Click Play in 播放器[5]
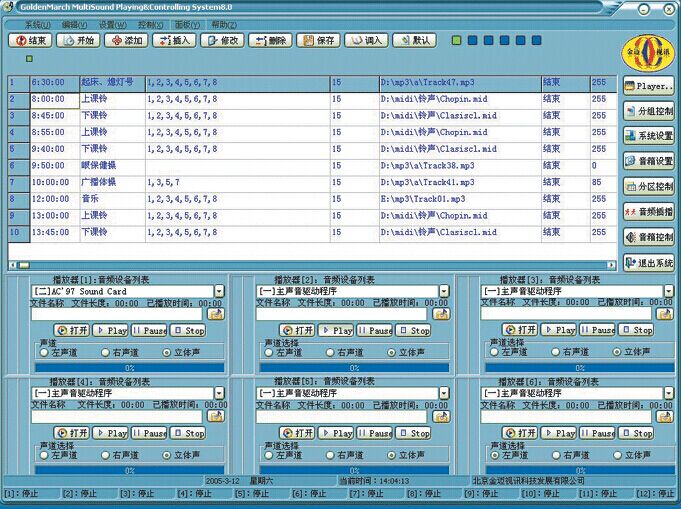Image resolution: width=681 pixels, height=509 pixels. 336,433
